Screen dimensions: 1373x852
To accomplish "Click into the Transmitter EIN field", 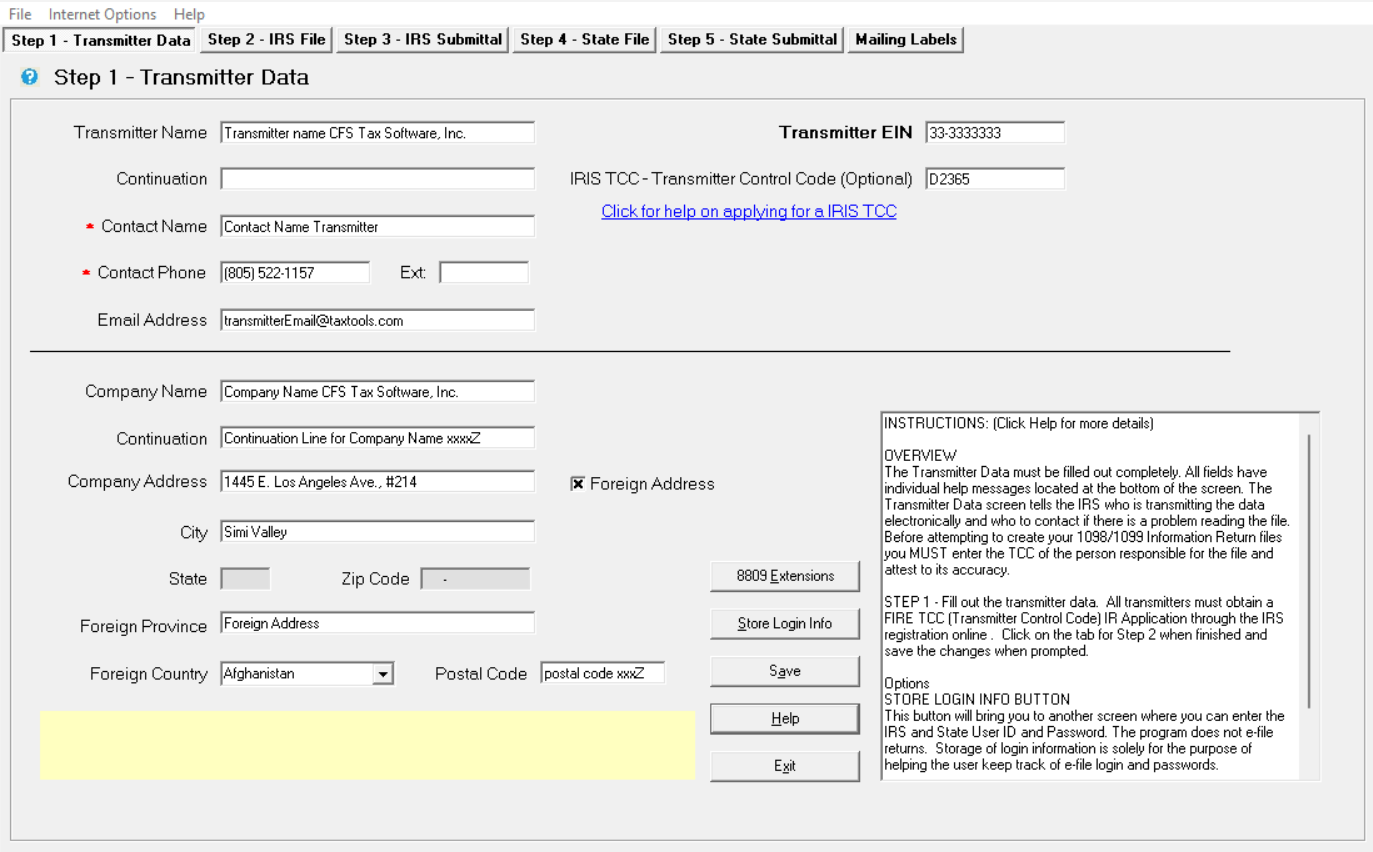I will pyautogui.click(x=995, y=132).
